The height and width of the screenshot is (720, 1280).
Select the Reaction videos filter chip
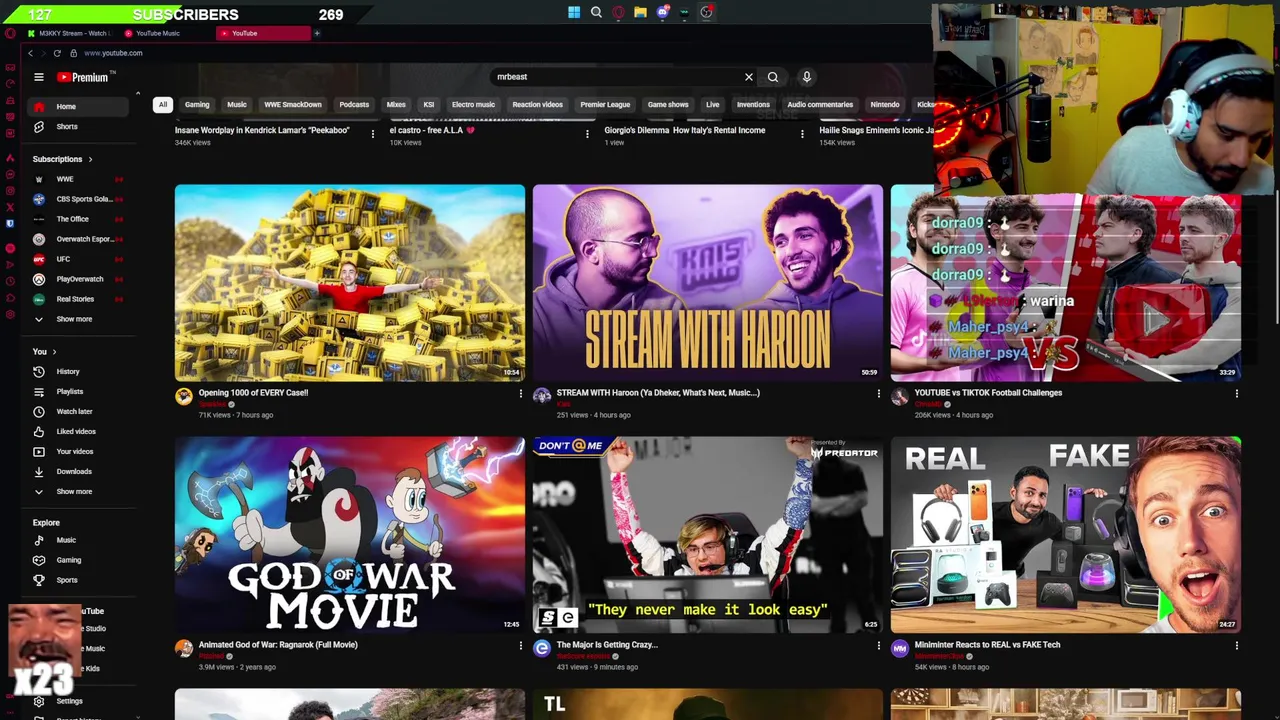point(538,104)
